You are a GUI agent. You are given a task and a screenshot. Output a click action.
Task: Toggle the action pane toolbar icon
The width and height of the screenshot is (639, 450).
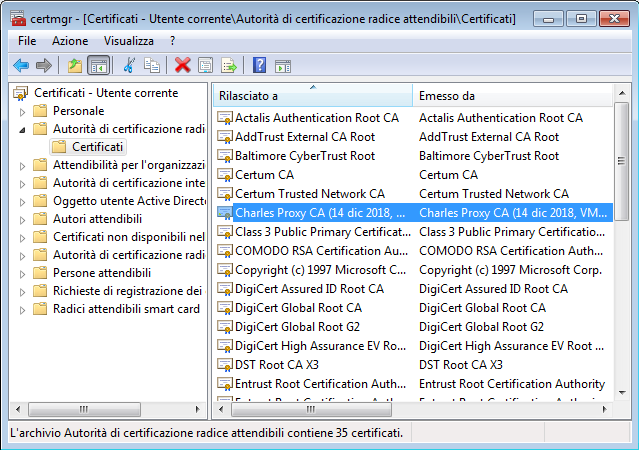282,66
